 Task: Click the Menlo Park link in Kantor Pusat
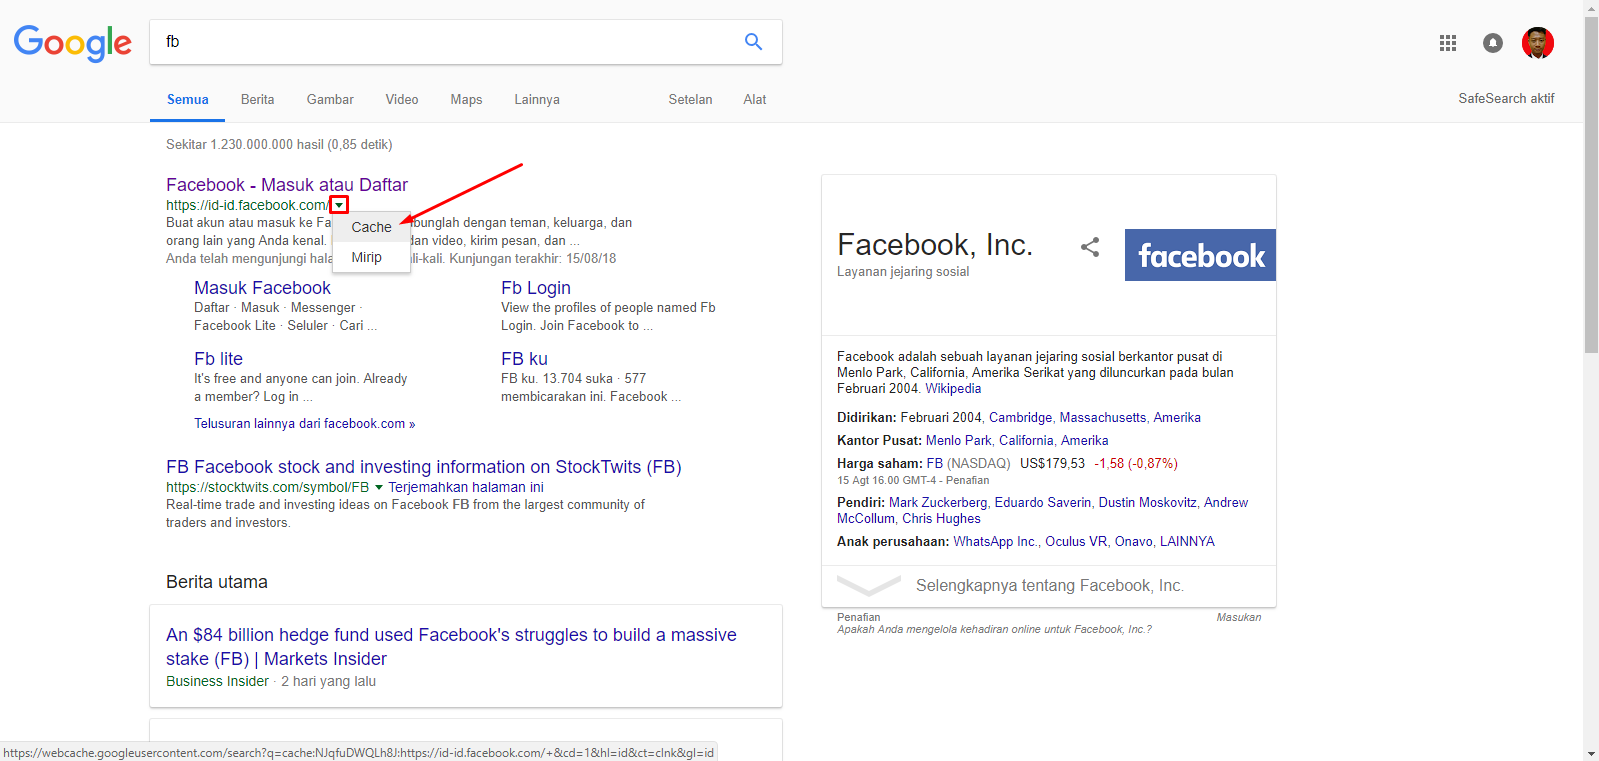(x=958, y=441)
